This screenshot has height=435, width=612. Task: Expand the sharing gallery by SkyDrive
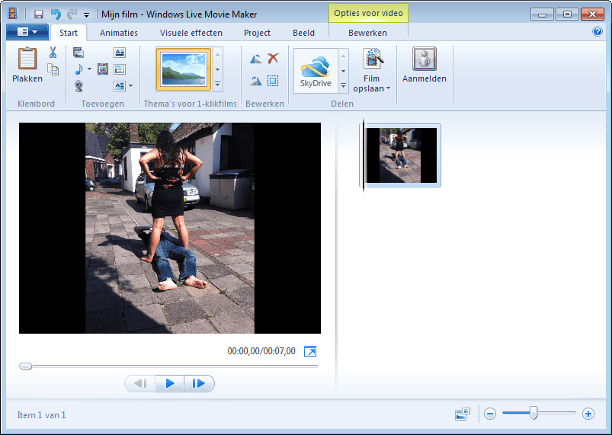click(x=343, y=86)
